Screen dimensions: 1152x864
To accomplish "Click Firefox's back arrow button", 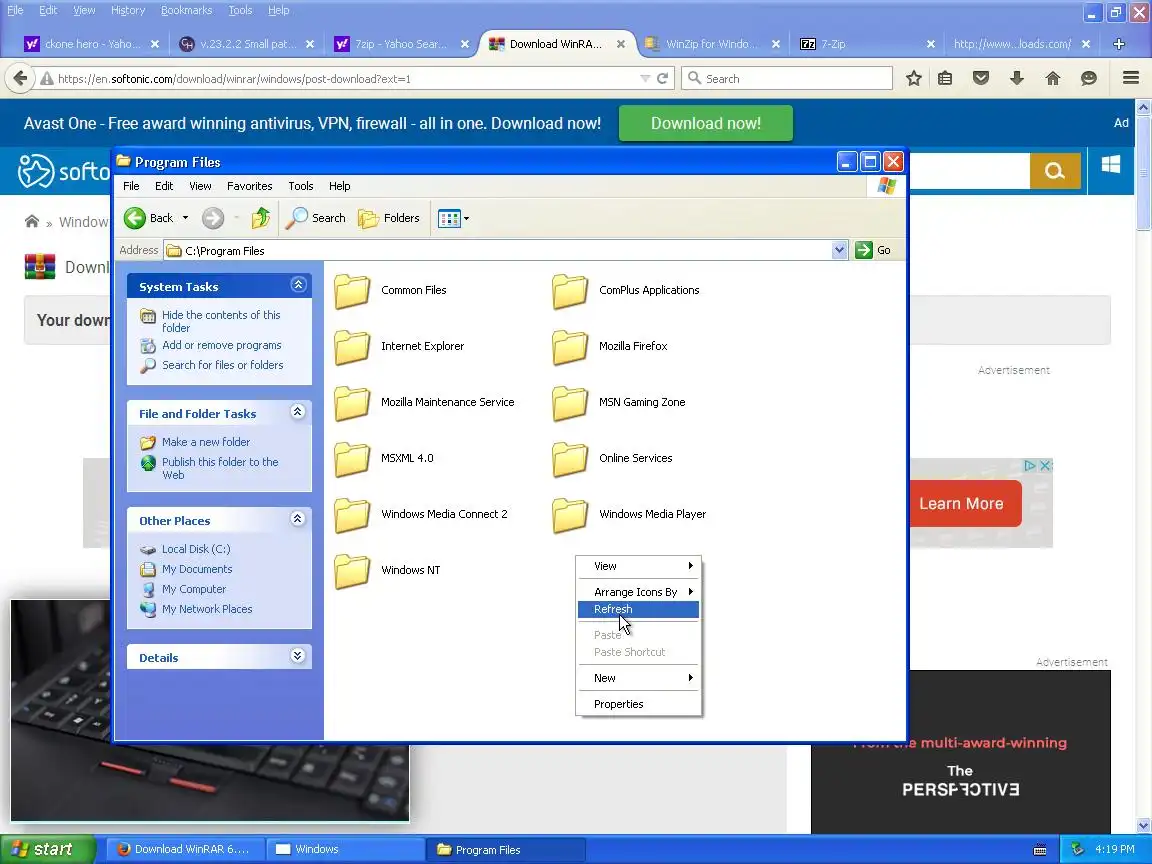I will pos(20,79).
